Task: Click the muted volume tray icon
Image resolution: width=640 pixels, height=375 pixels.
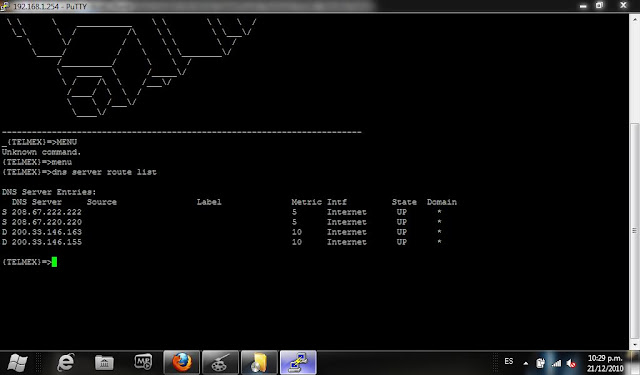Action: coord(571,363)
